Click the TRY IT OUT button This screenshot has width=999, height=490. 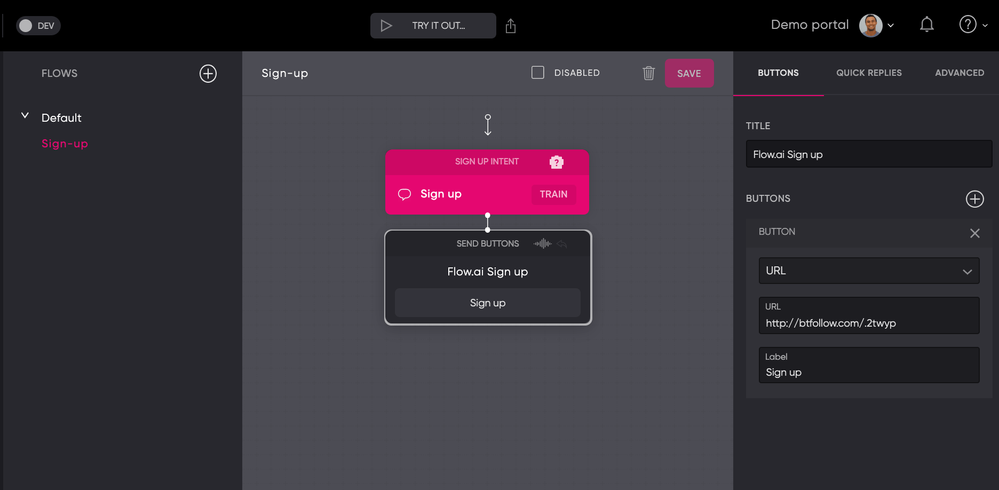pyautogui.click(x=433, y=25)
